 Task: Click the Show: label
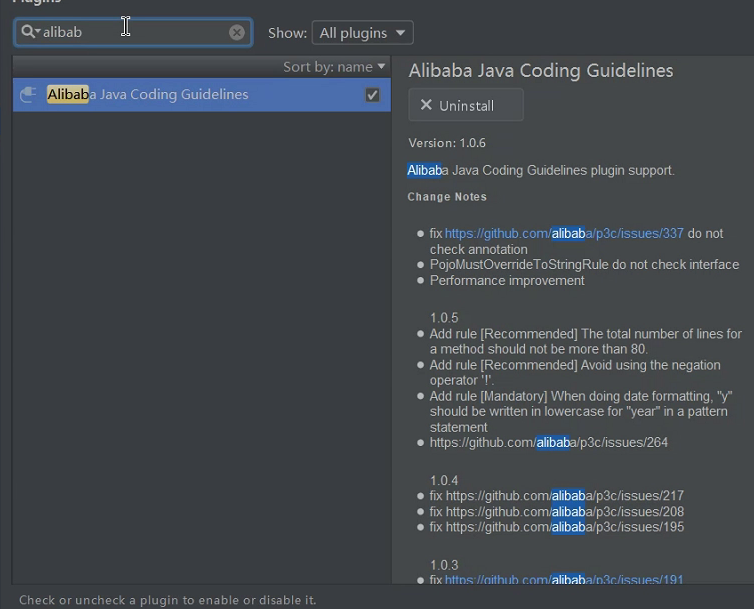[287, 33]
